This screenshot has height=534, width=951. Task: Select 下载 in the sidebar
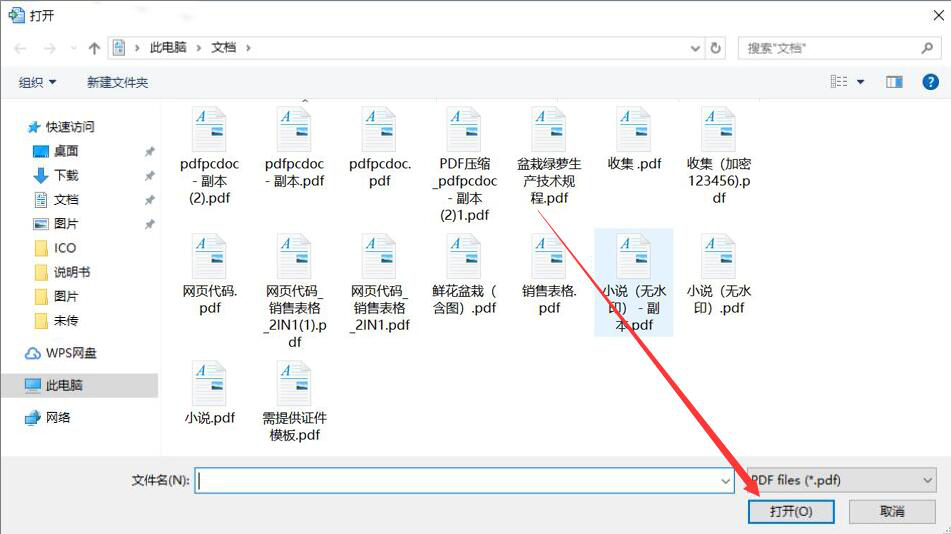point(55,175)
